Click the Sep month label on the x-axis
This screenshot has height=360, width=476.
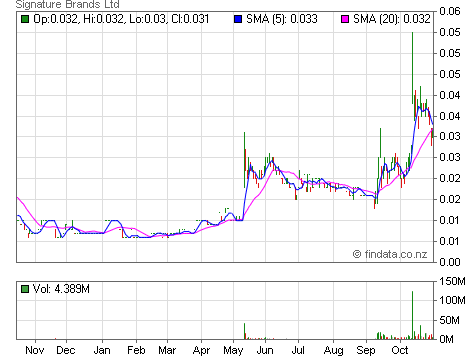click(x=366, y=351)
